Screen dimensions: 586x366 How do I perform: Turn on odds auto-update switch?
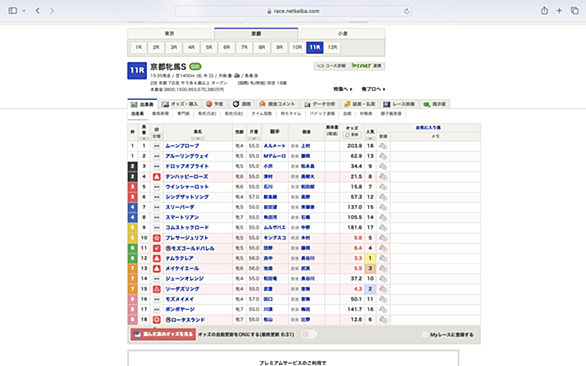coord(309,334)
